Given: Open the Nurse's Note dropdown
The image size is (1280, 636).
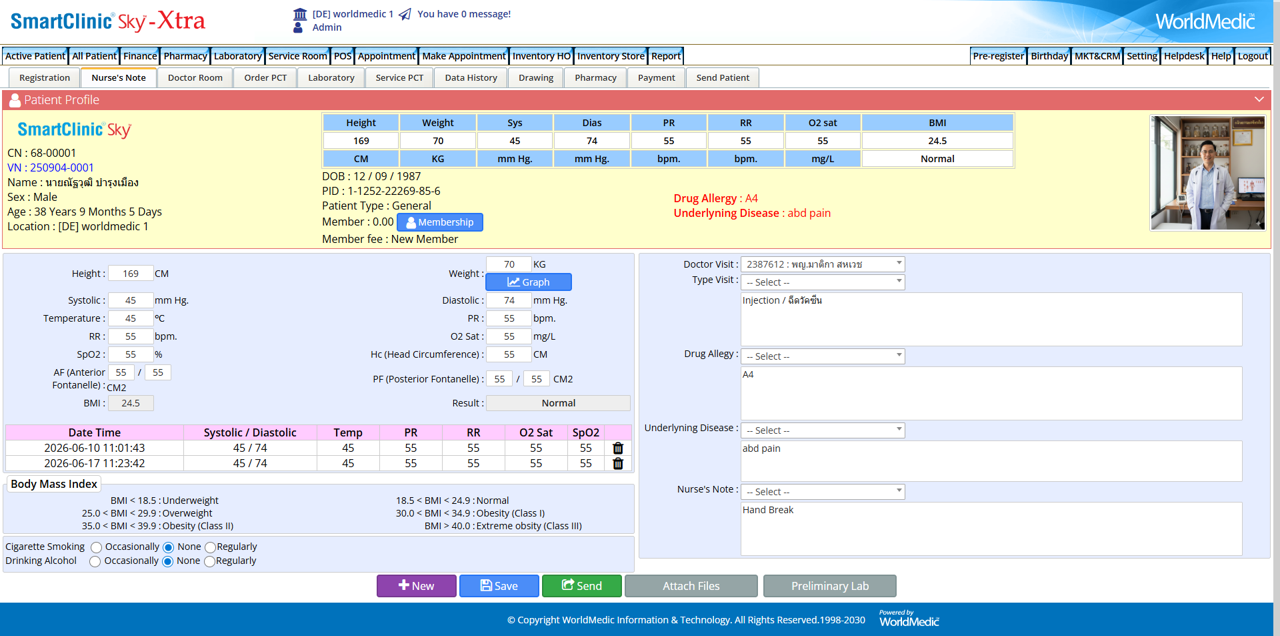Looking at the screenshot, I should [822, 492].
